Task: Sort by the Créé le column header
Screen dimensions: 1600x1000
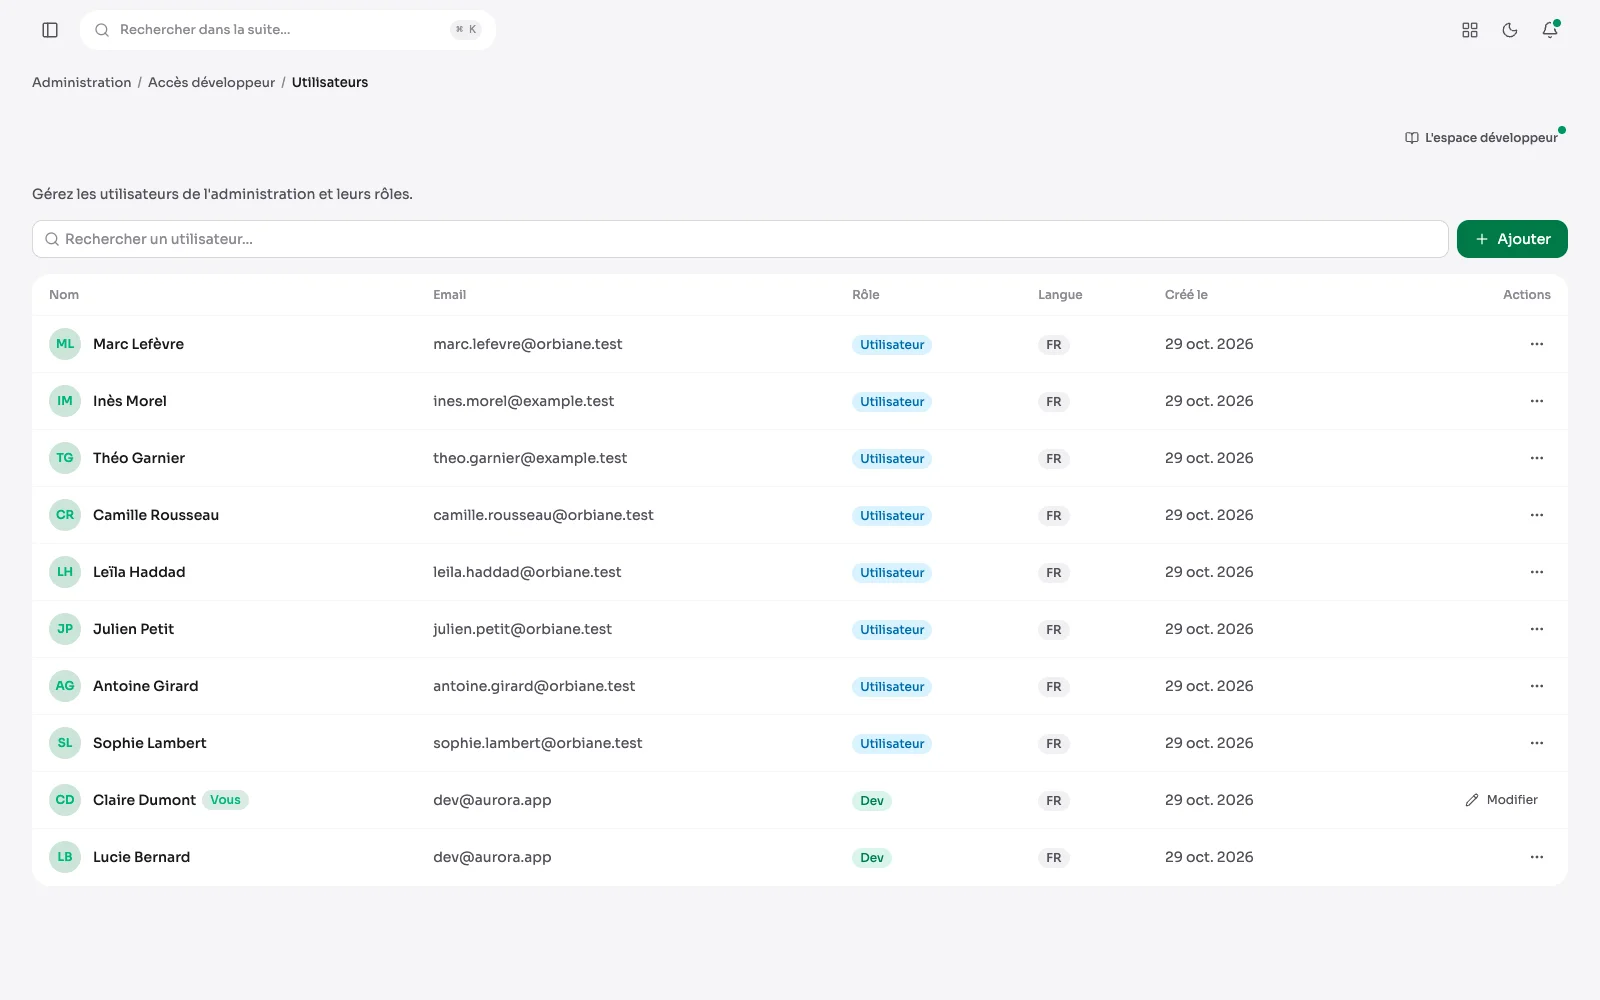Action: [1186, 295]
